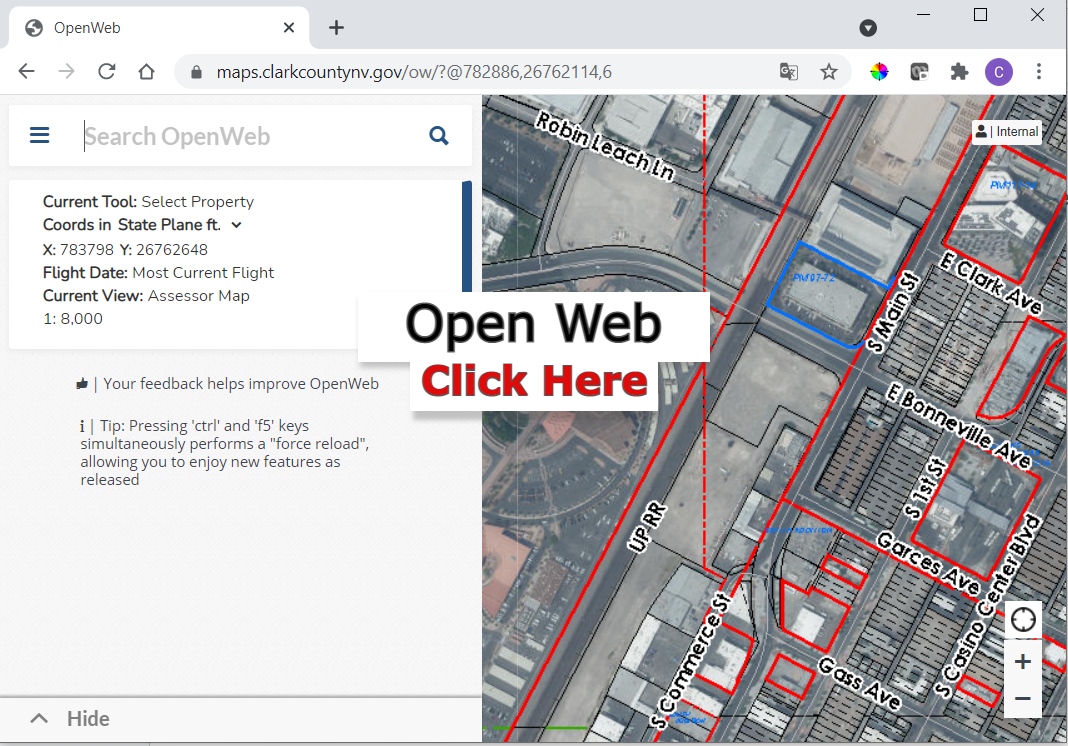The image size is (1068, 746).
Task: Go to the browser home page
Action: [x=146, y=72]
